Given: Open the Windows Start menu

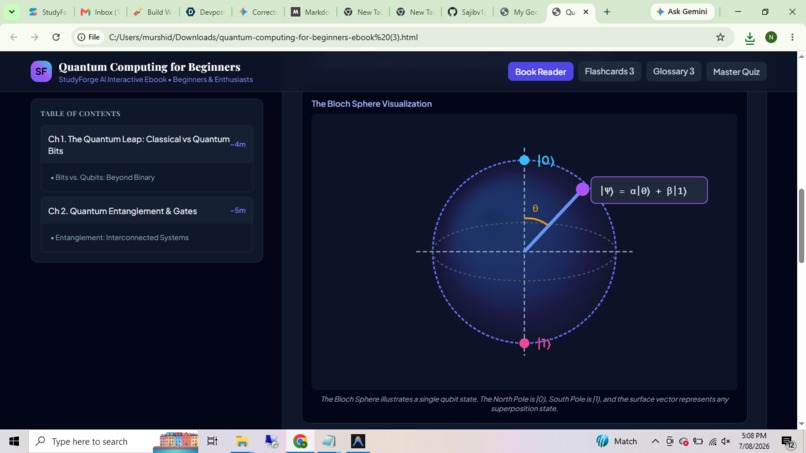Looking at the screenshot, I should (x=14, y=441).
